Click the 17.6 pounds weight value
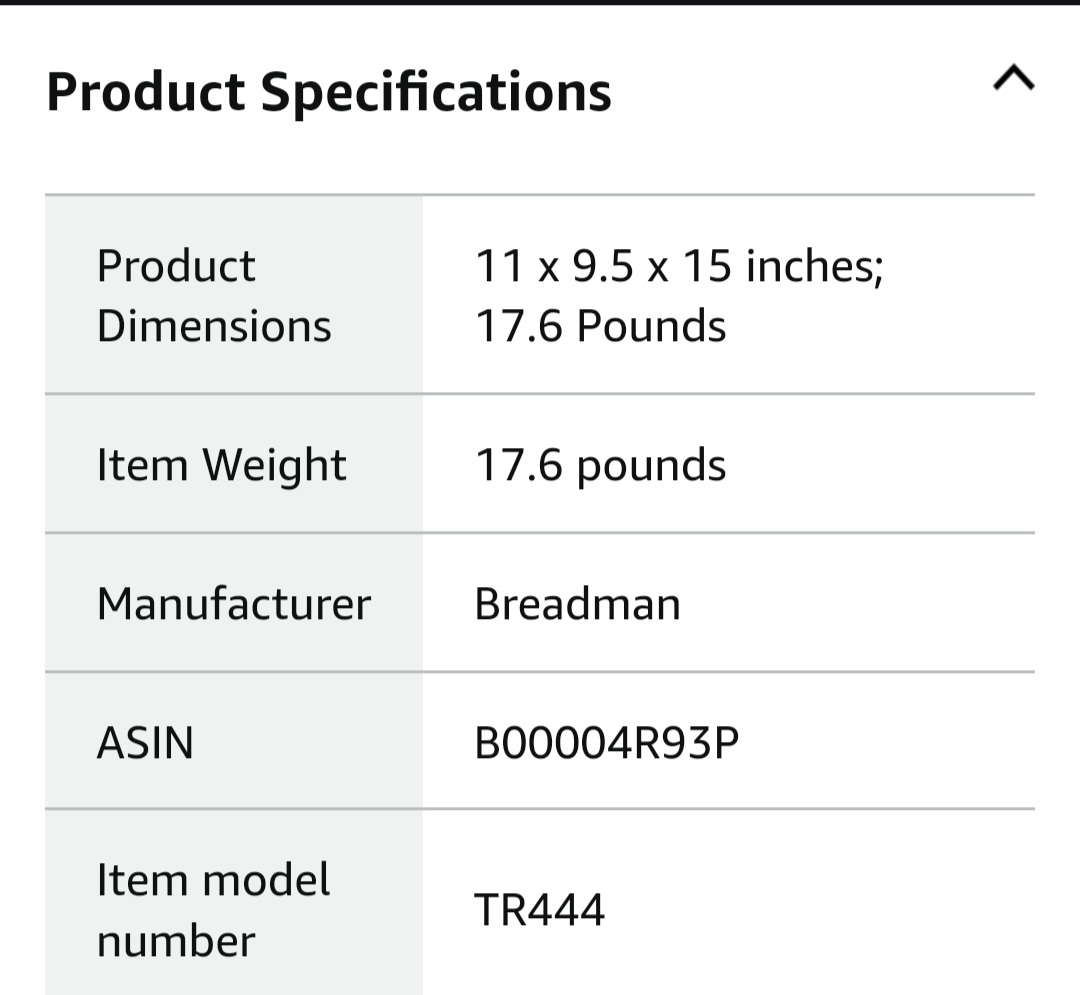Viewport: 1080px width, 995px height. (x=602, y=464)
